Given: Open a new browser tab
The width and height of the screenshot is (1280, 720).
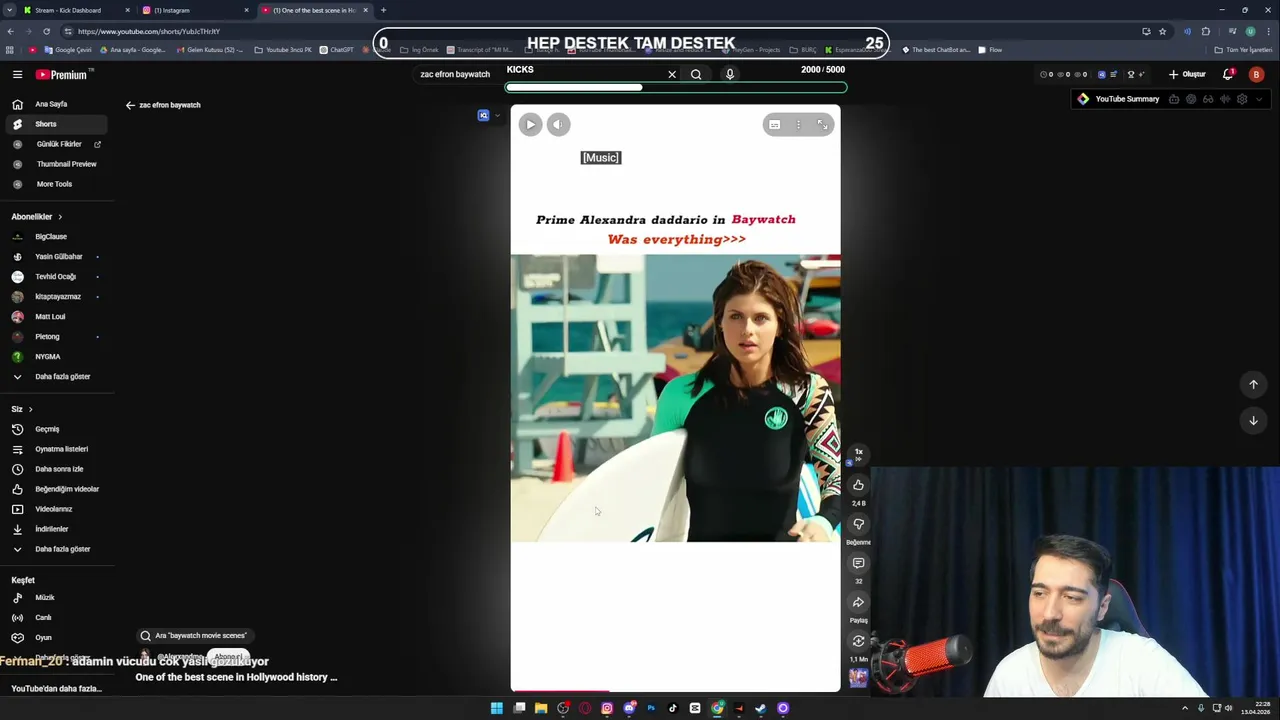Looking at the screenshot, I should click(383, 10).
